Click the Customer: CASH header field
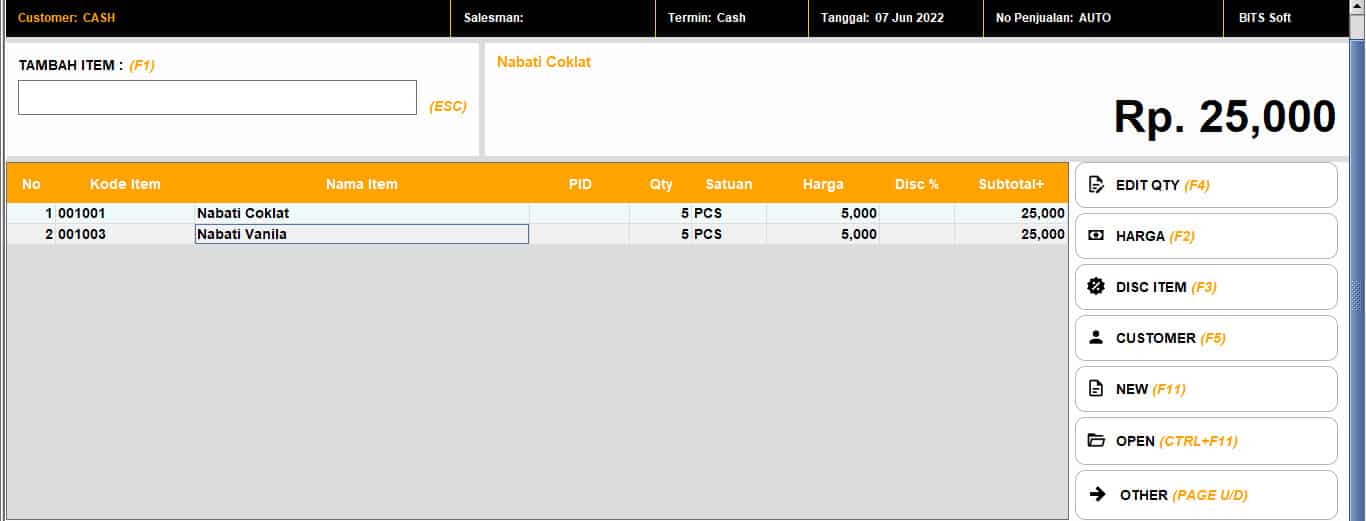The image size is (1366, 521). click(67, 18)
